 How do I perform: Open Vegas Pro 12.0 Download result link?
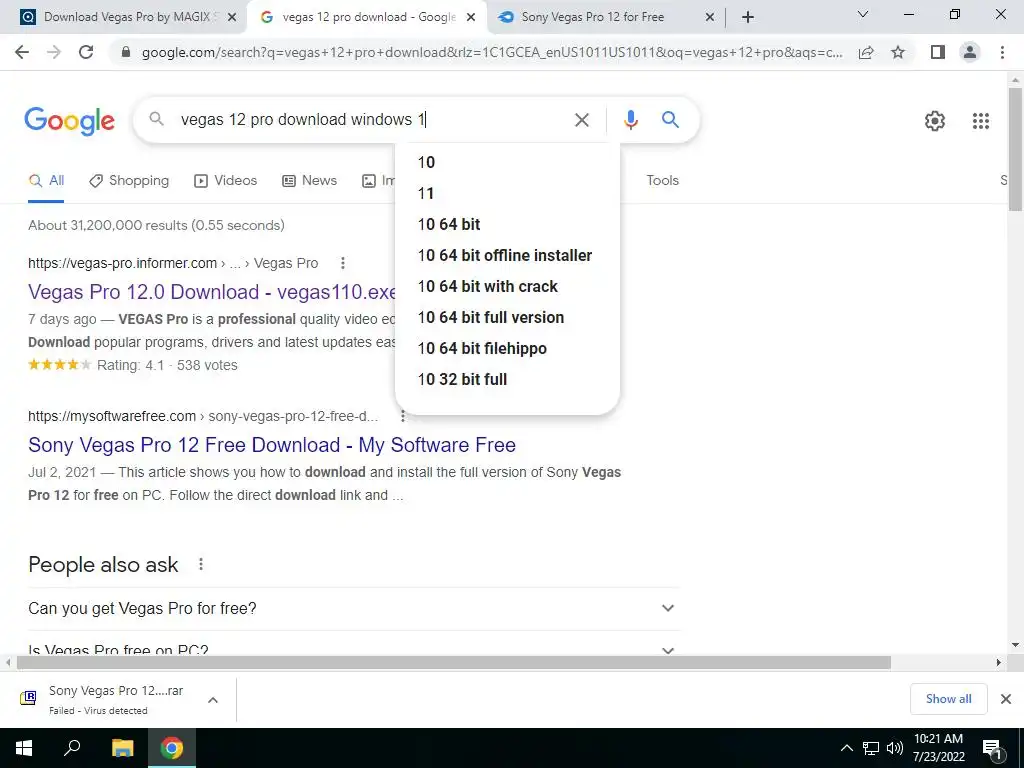pyautogui.click(x=212, y=292)
